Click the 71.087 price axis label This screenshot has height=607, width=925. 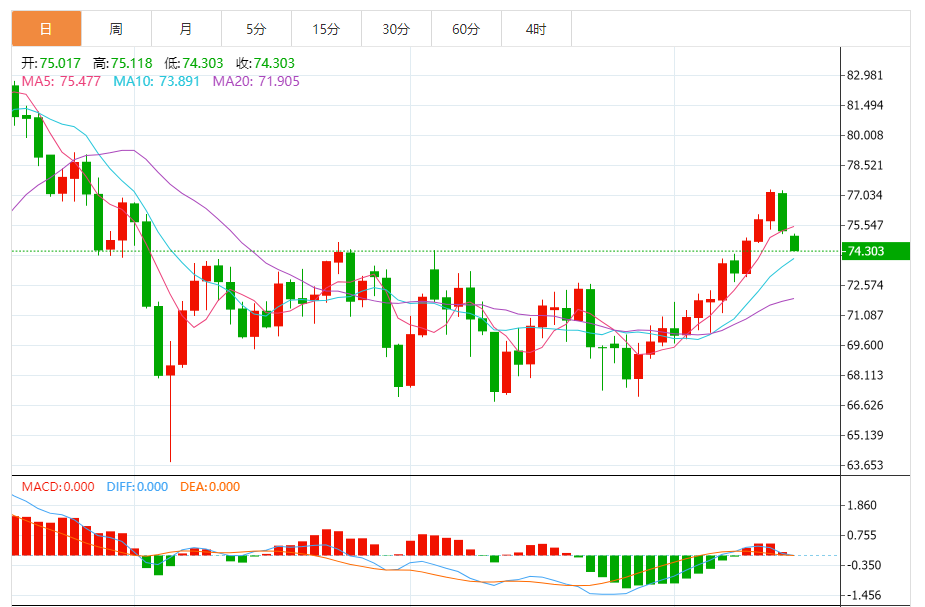(x=865, y=316)
